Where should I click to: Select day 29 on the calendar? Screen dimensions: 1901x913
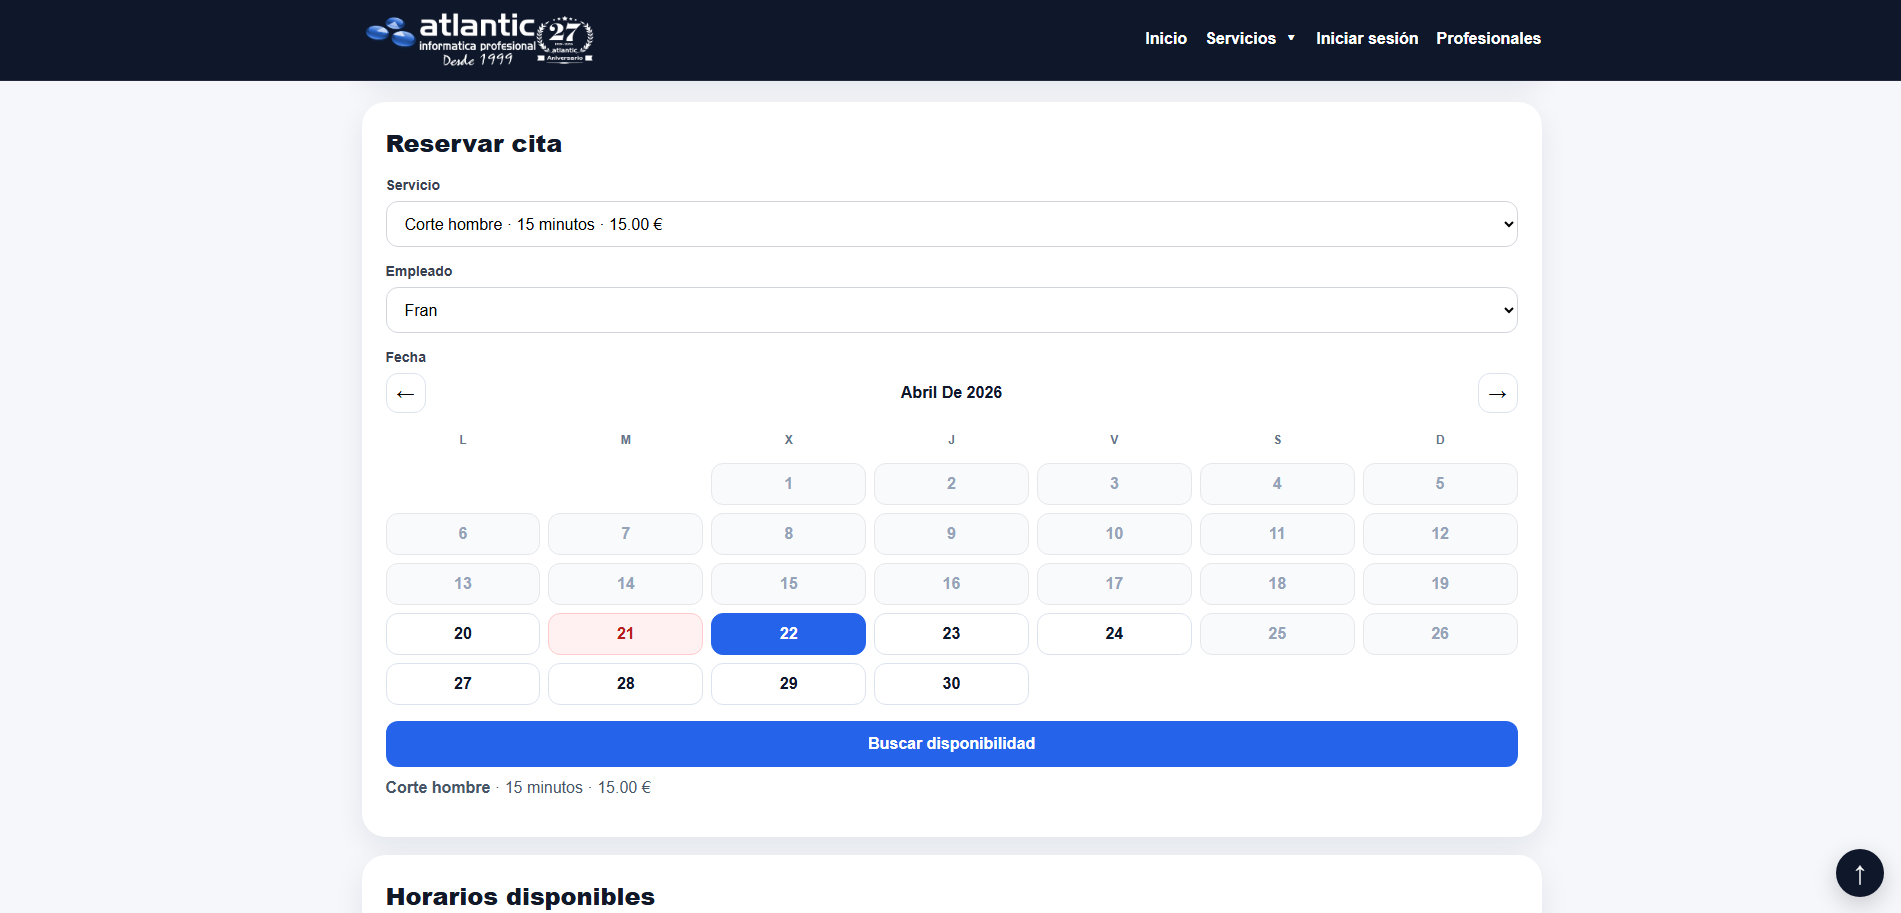coord(788,684)
